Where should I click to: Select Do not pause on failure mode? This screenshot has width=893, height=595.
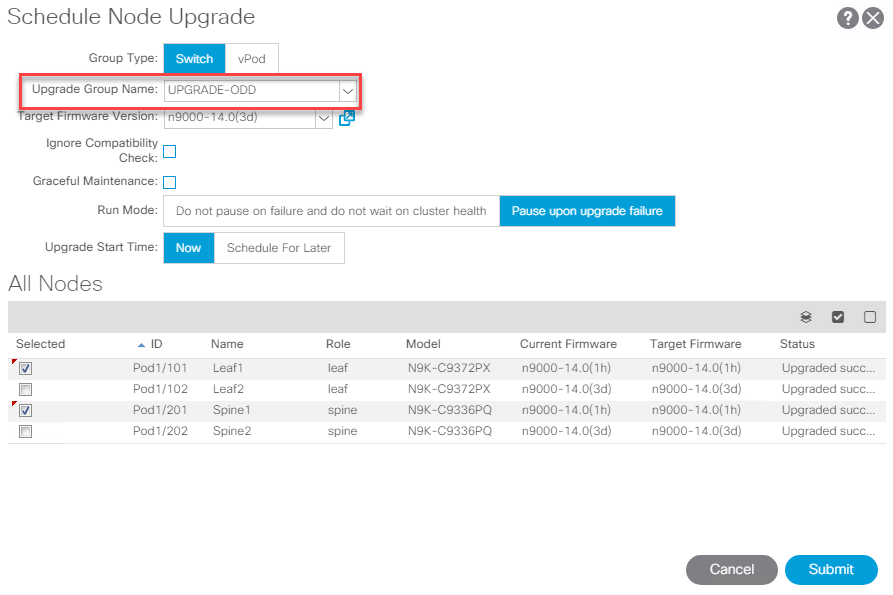[331, 211]
